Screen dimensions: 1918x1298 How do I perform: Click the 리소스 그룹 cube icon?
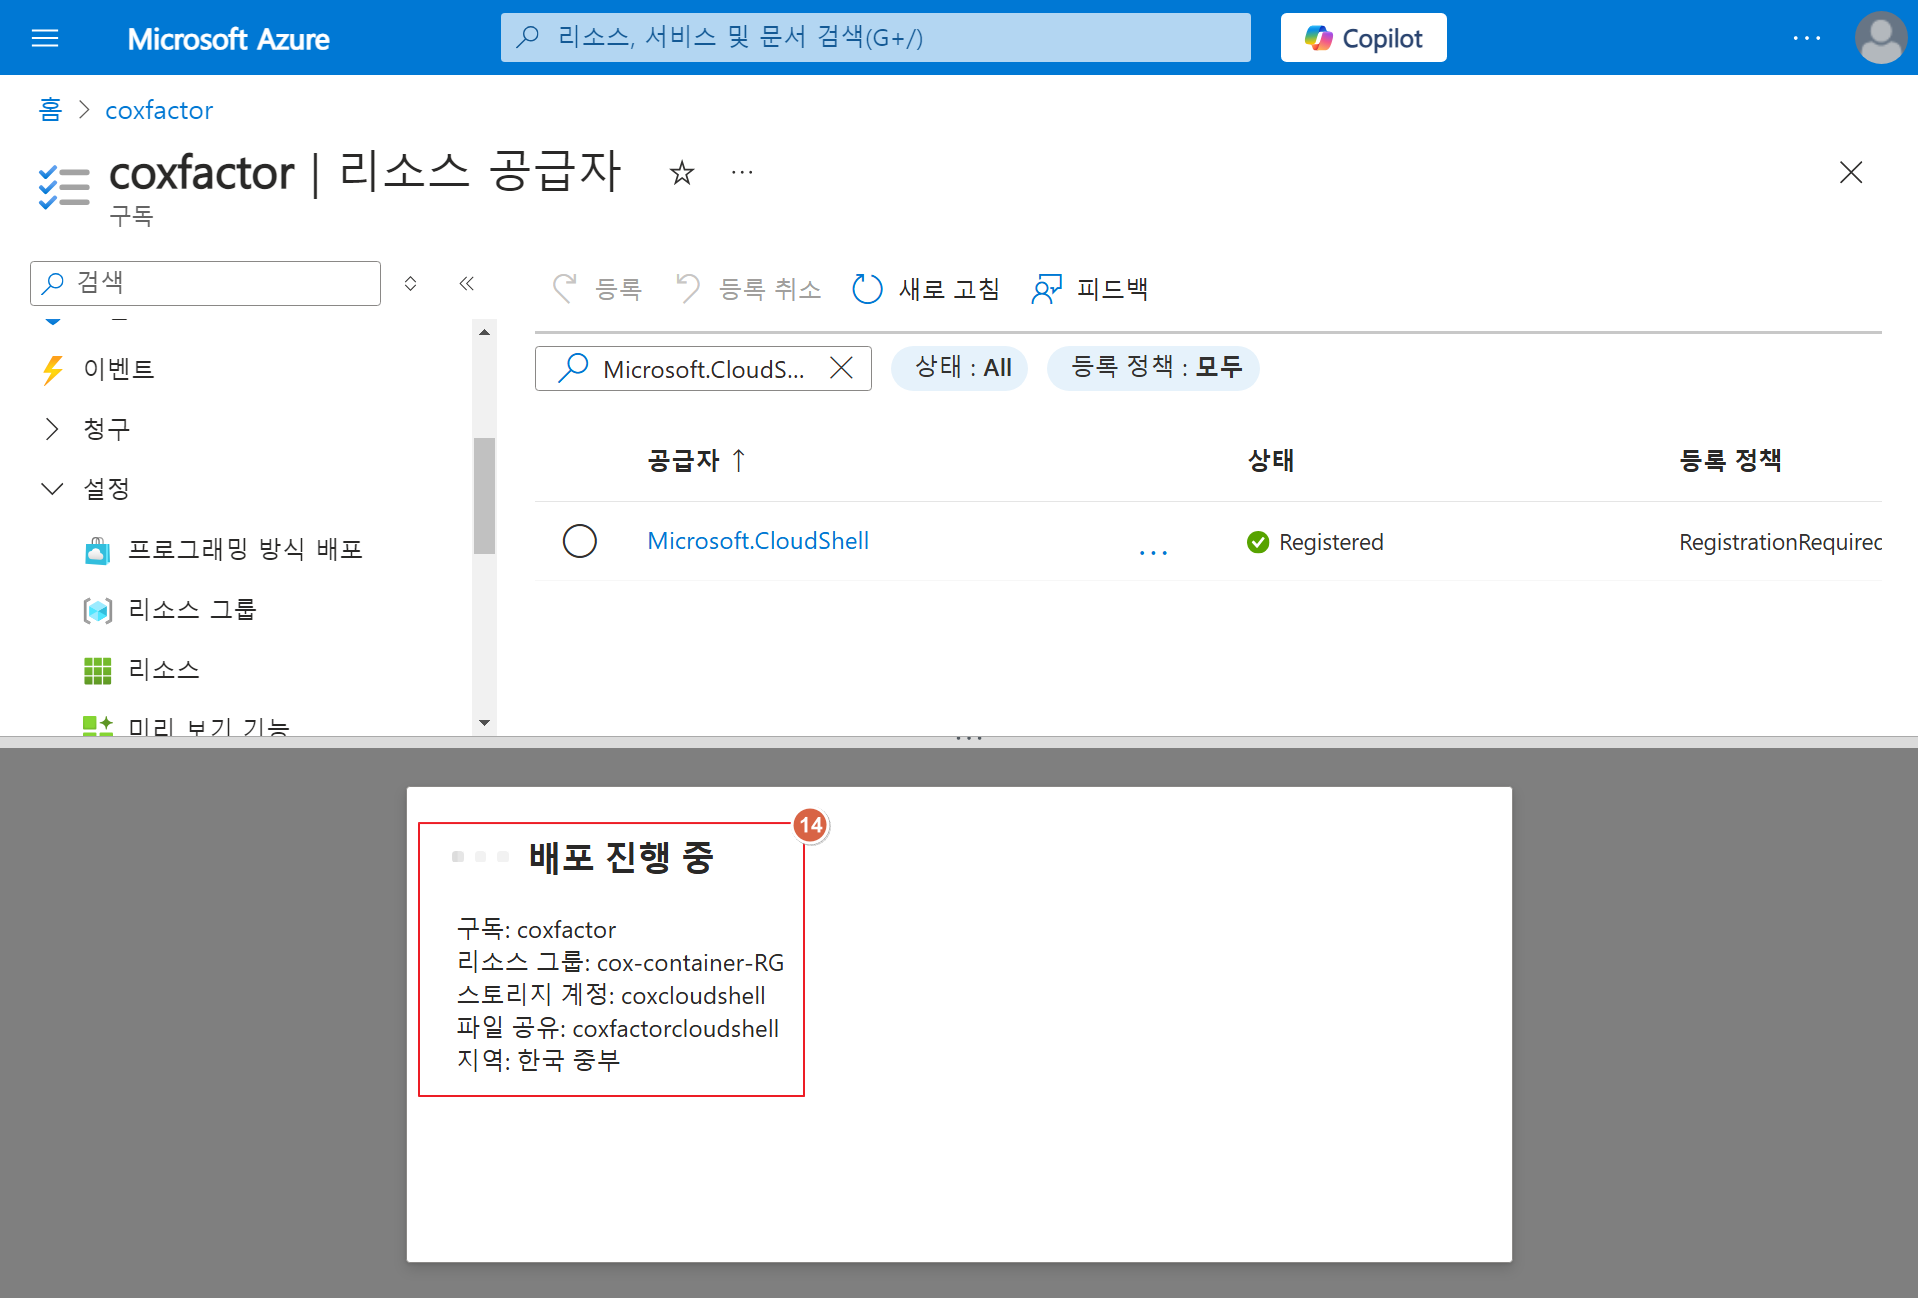coord(97,610)
